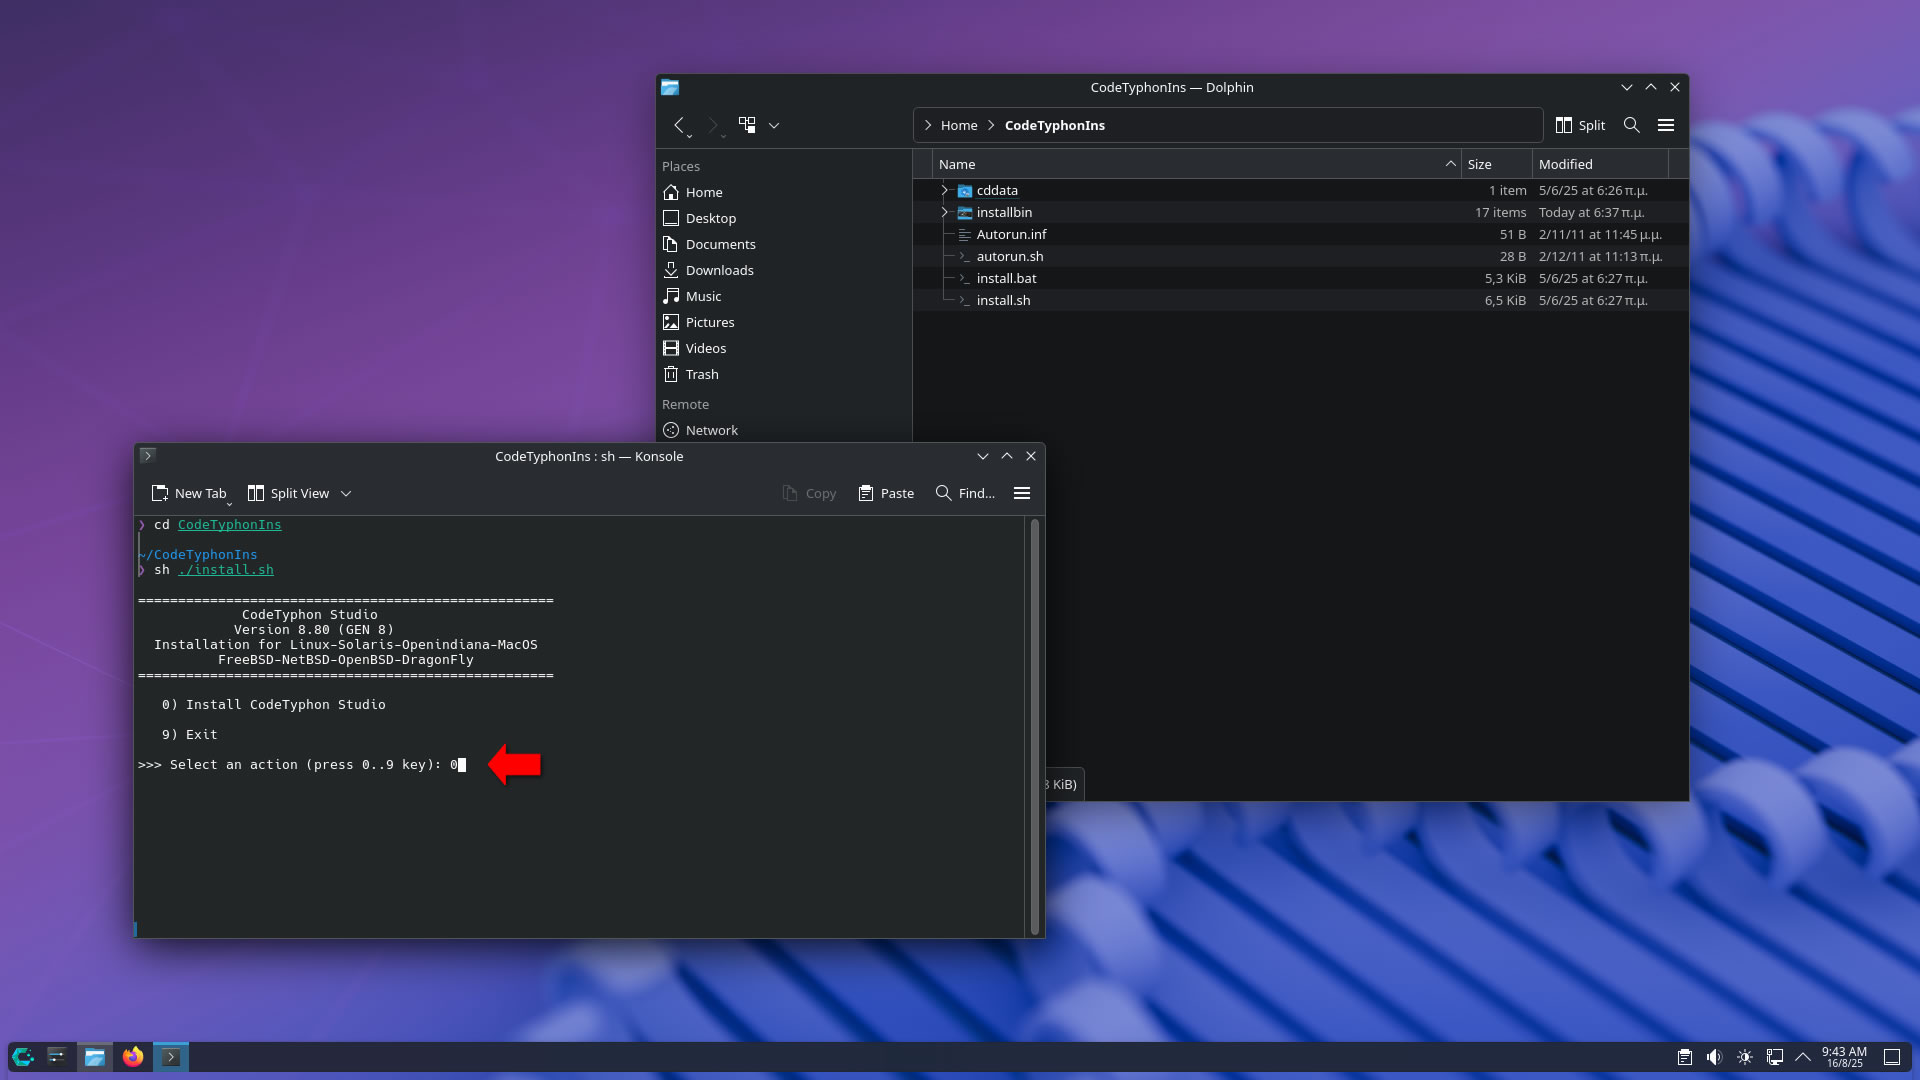
Task: Click CodeTyphonIns link in terminal
Action: (229, 525)
